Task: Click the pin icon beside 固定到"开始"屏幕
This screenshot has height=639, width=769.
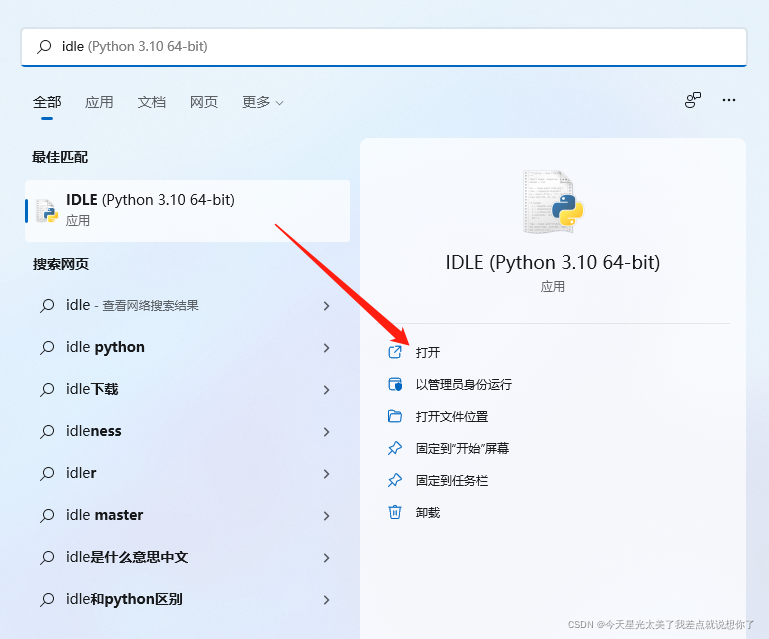Action: 395,448
